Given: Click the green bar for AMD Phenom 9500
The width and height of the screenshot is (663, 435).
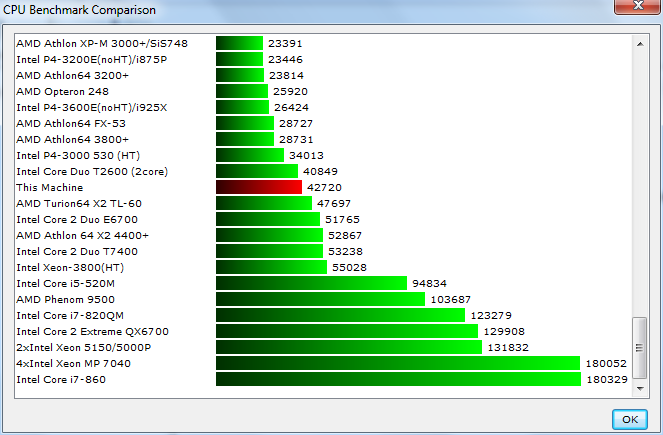Looking at the screenshot, I should pos(321,299).
